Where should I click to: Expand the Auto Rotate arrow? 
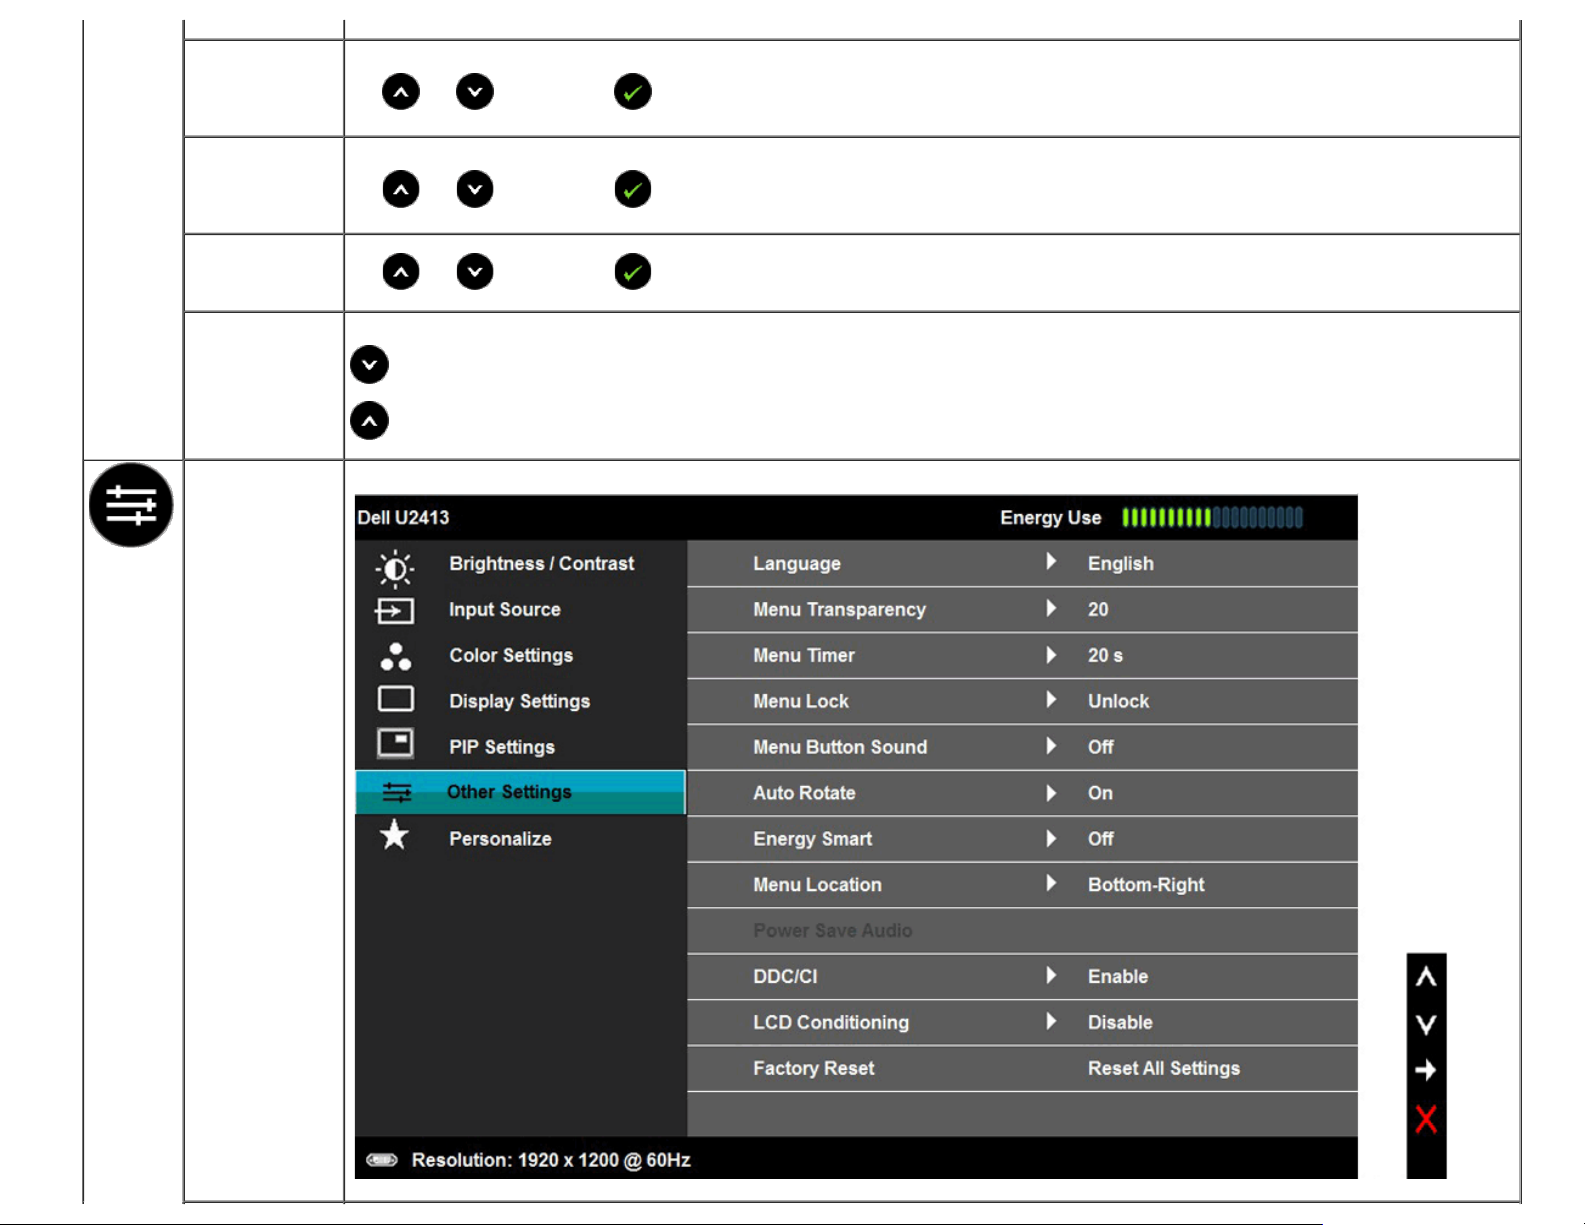point(1051,792)
